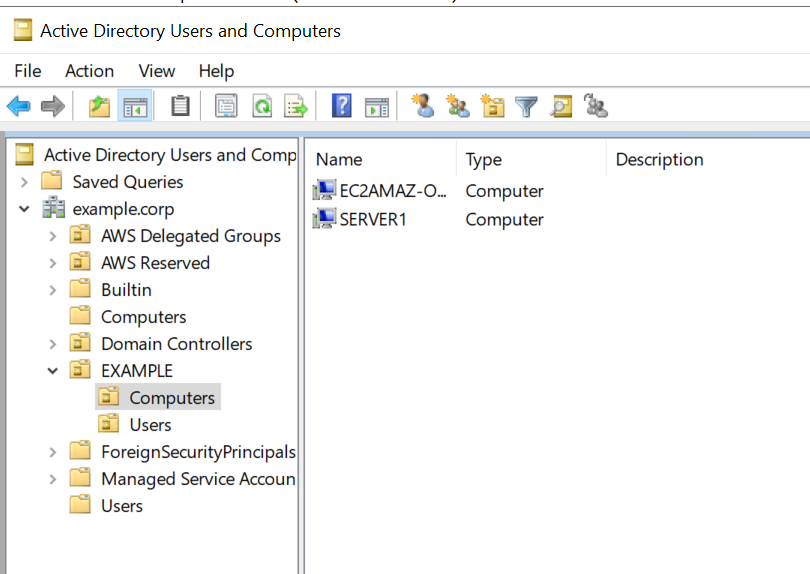The image size is (810, 574).
Task: Click the SERVER1 computer icon
Action: pos(324,219)
